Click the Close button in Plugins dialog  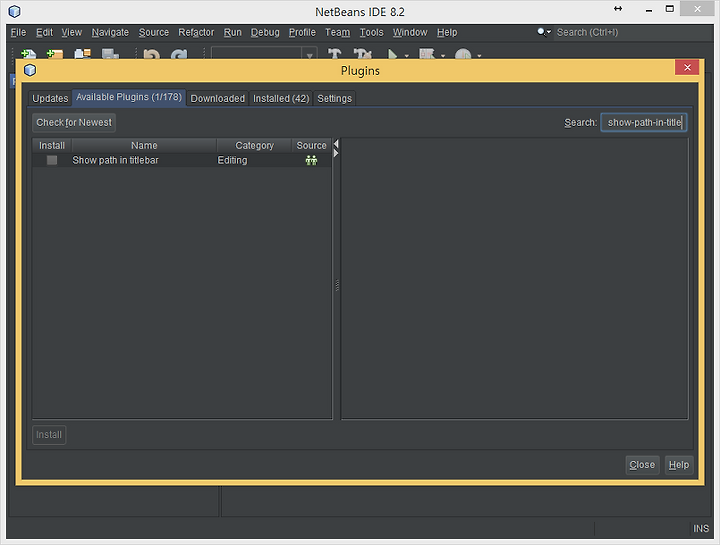coord(642,465)
